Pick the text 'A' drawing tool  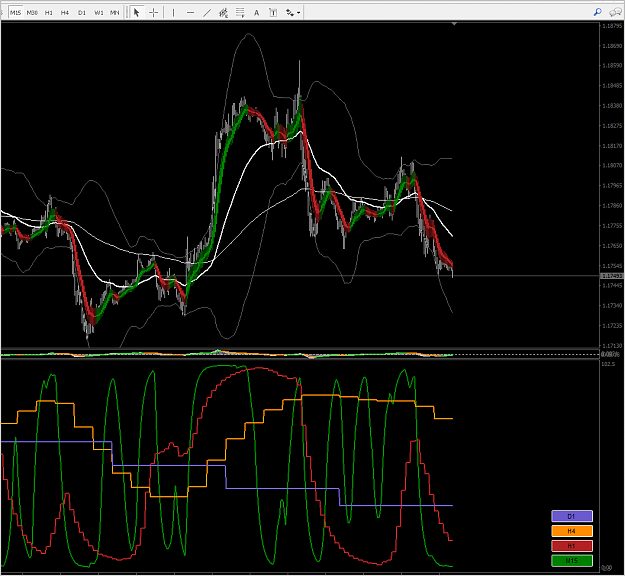click(256, 13)
